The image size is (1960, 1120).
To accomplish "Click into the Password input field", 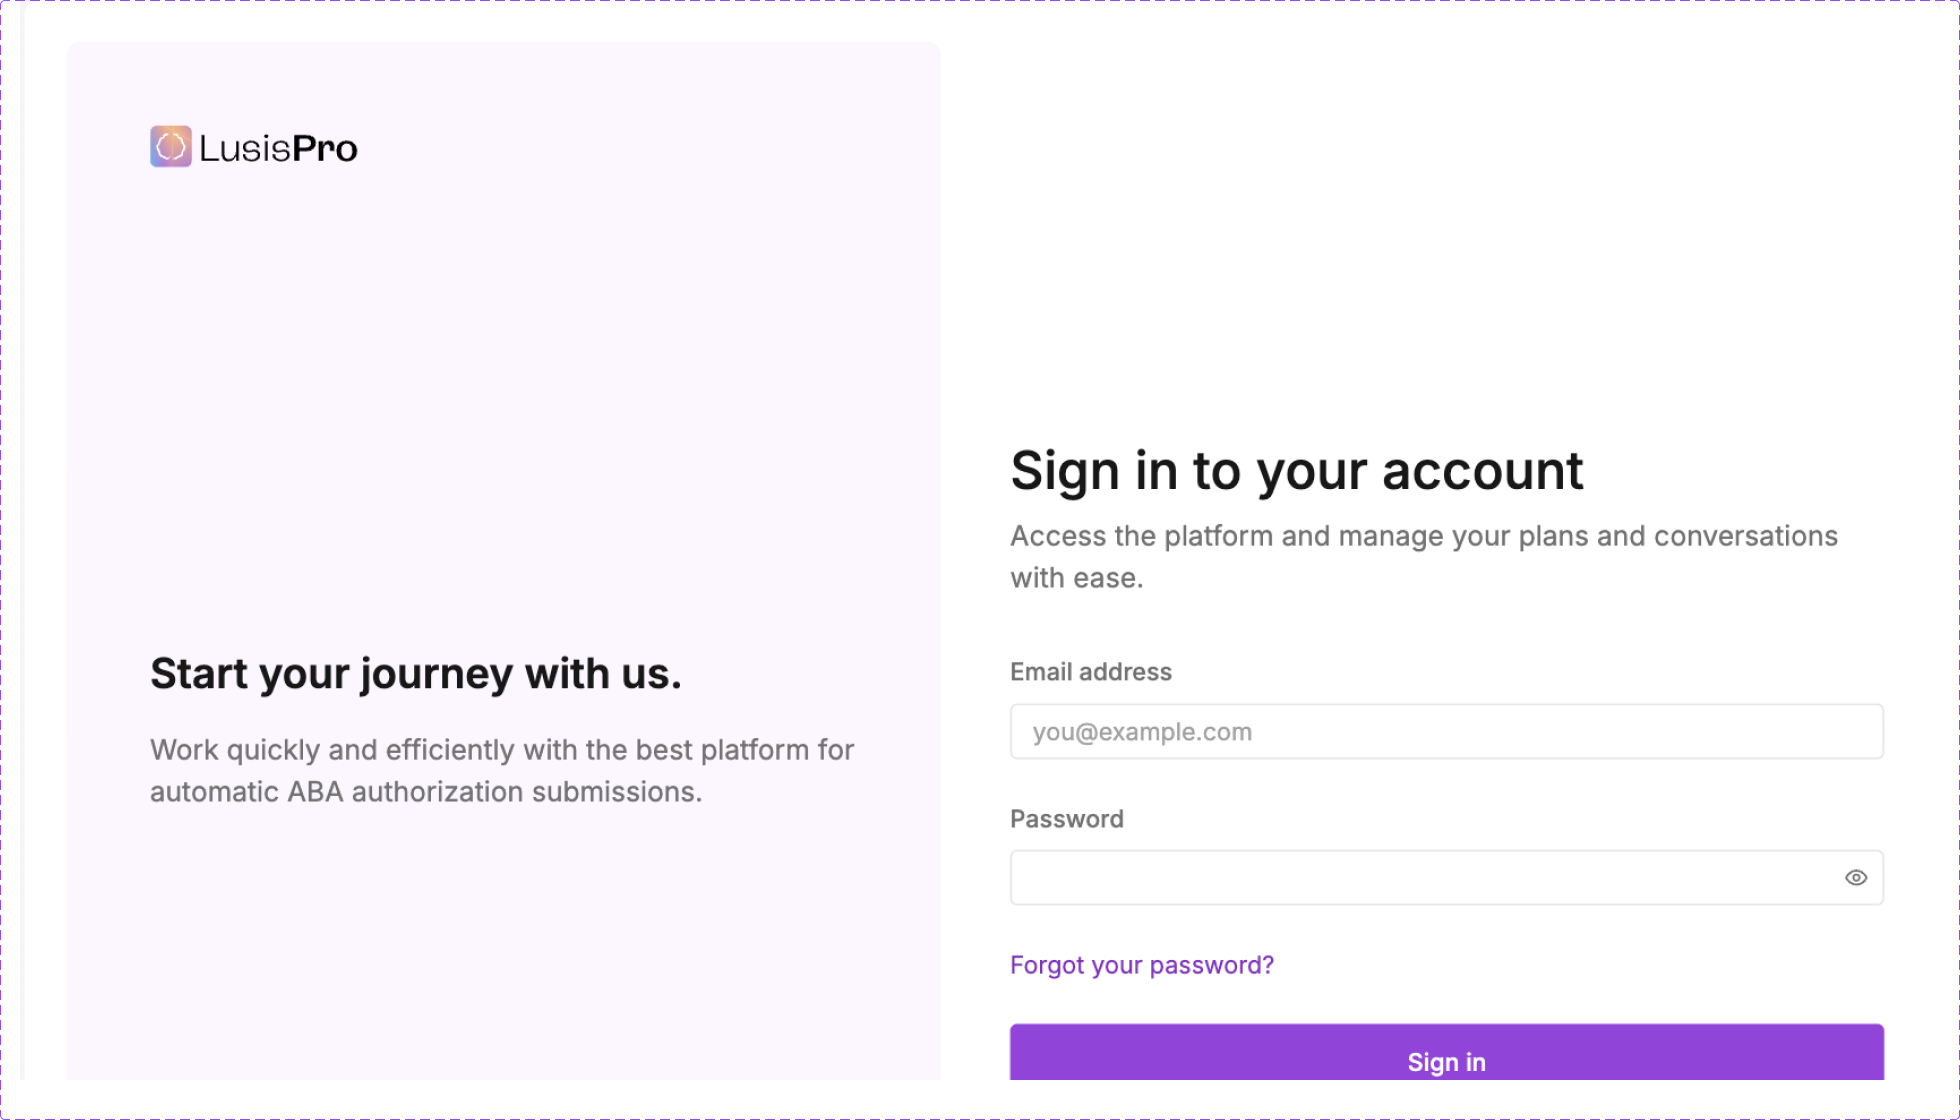I will 1420,878.
